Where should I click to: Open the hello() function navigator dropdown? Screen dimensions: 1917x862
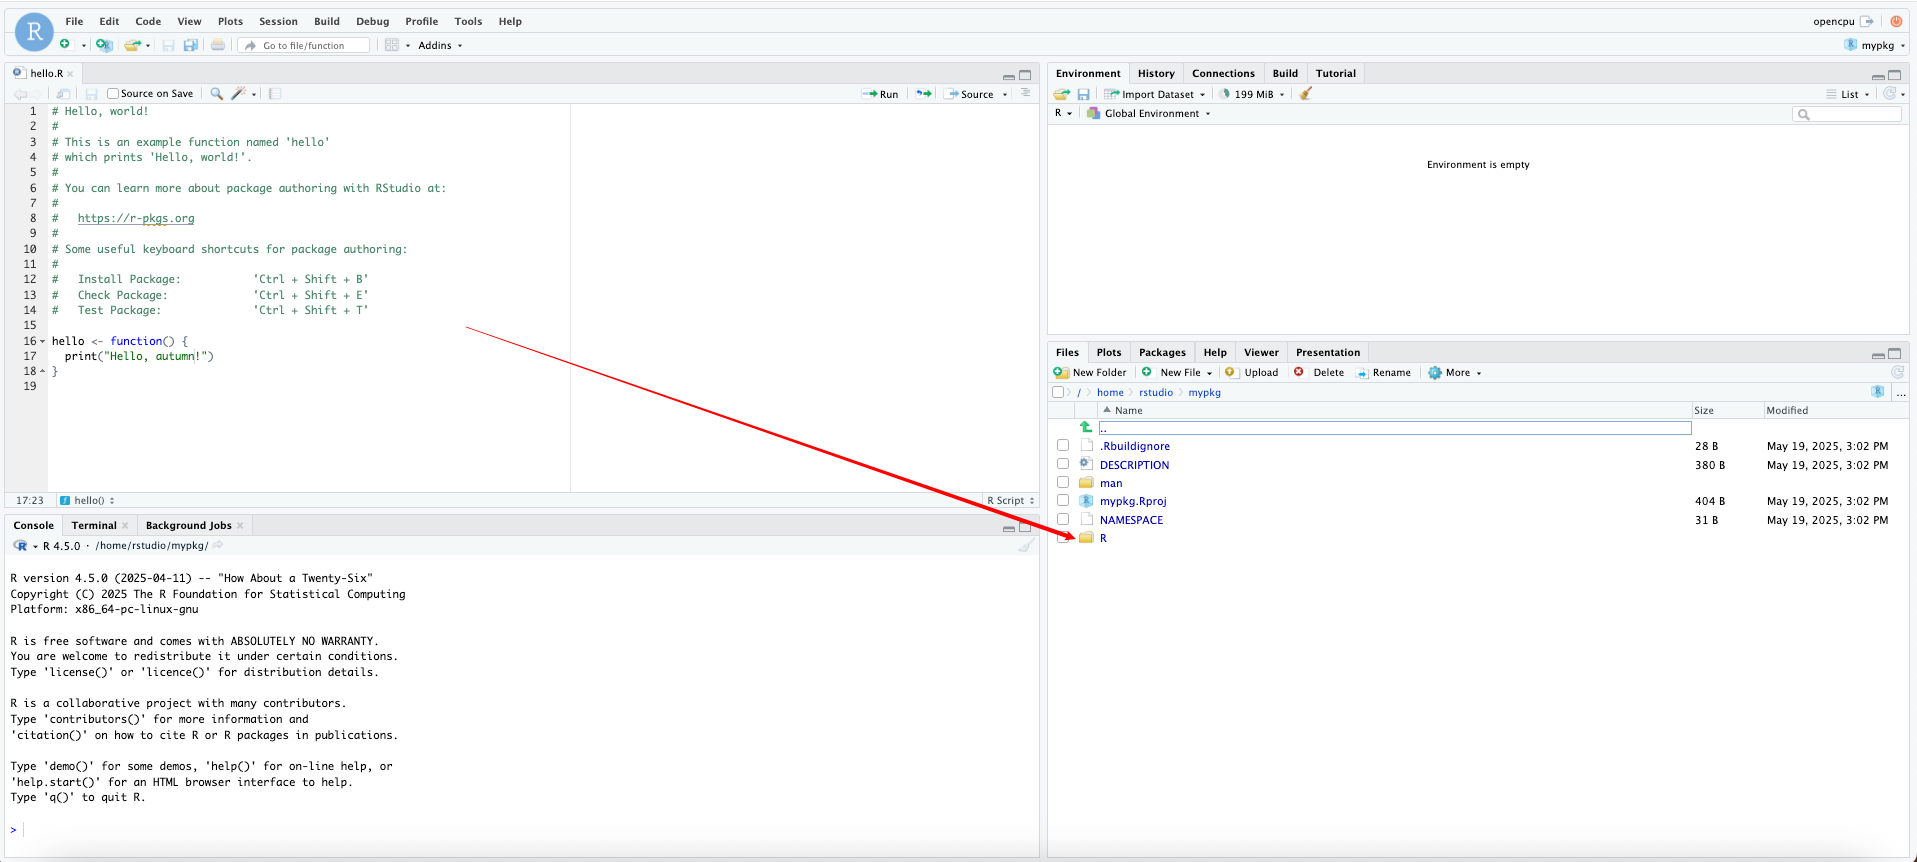87,500
